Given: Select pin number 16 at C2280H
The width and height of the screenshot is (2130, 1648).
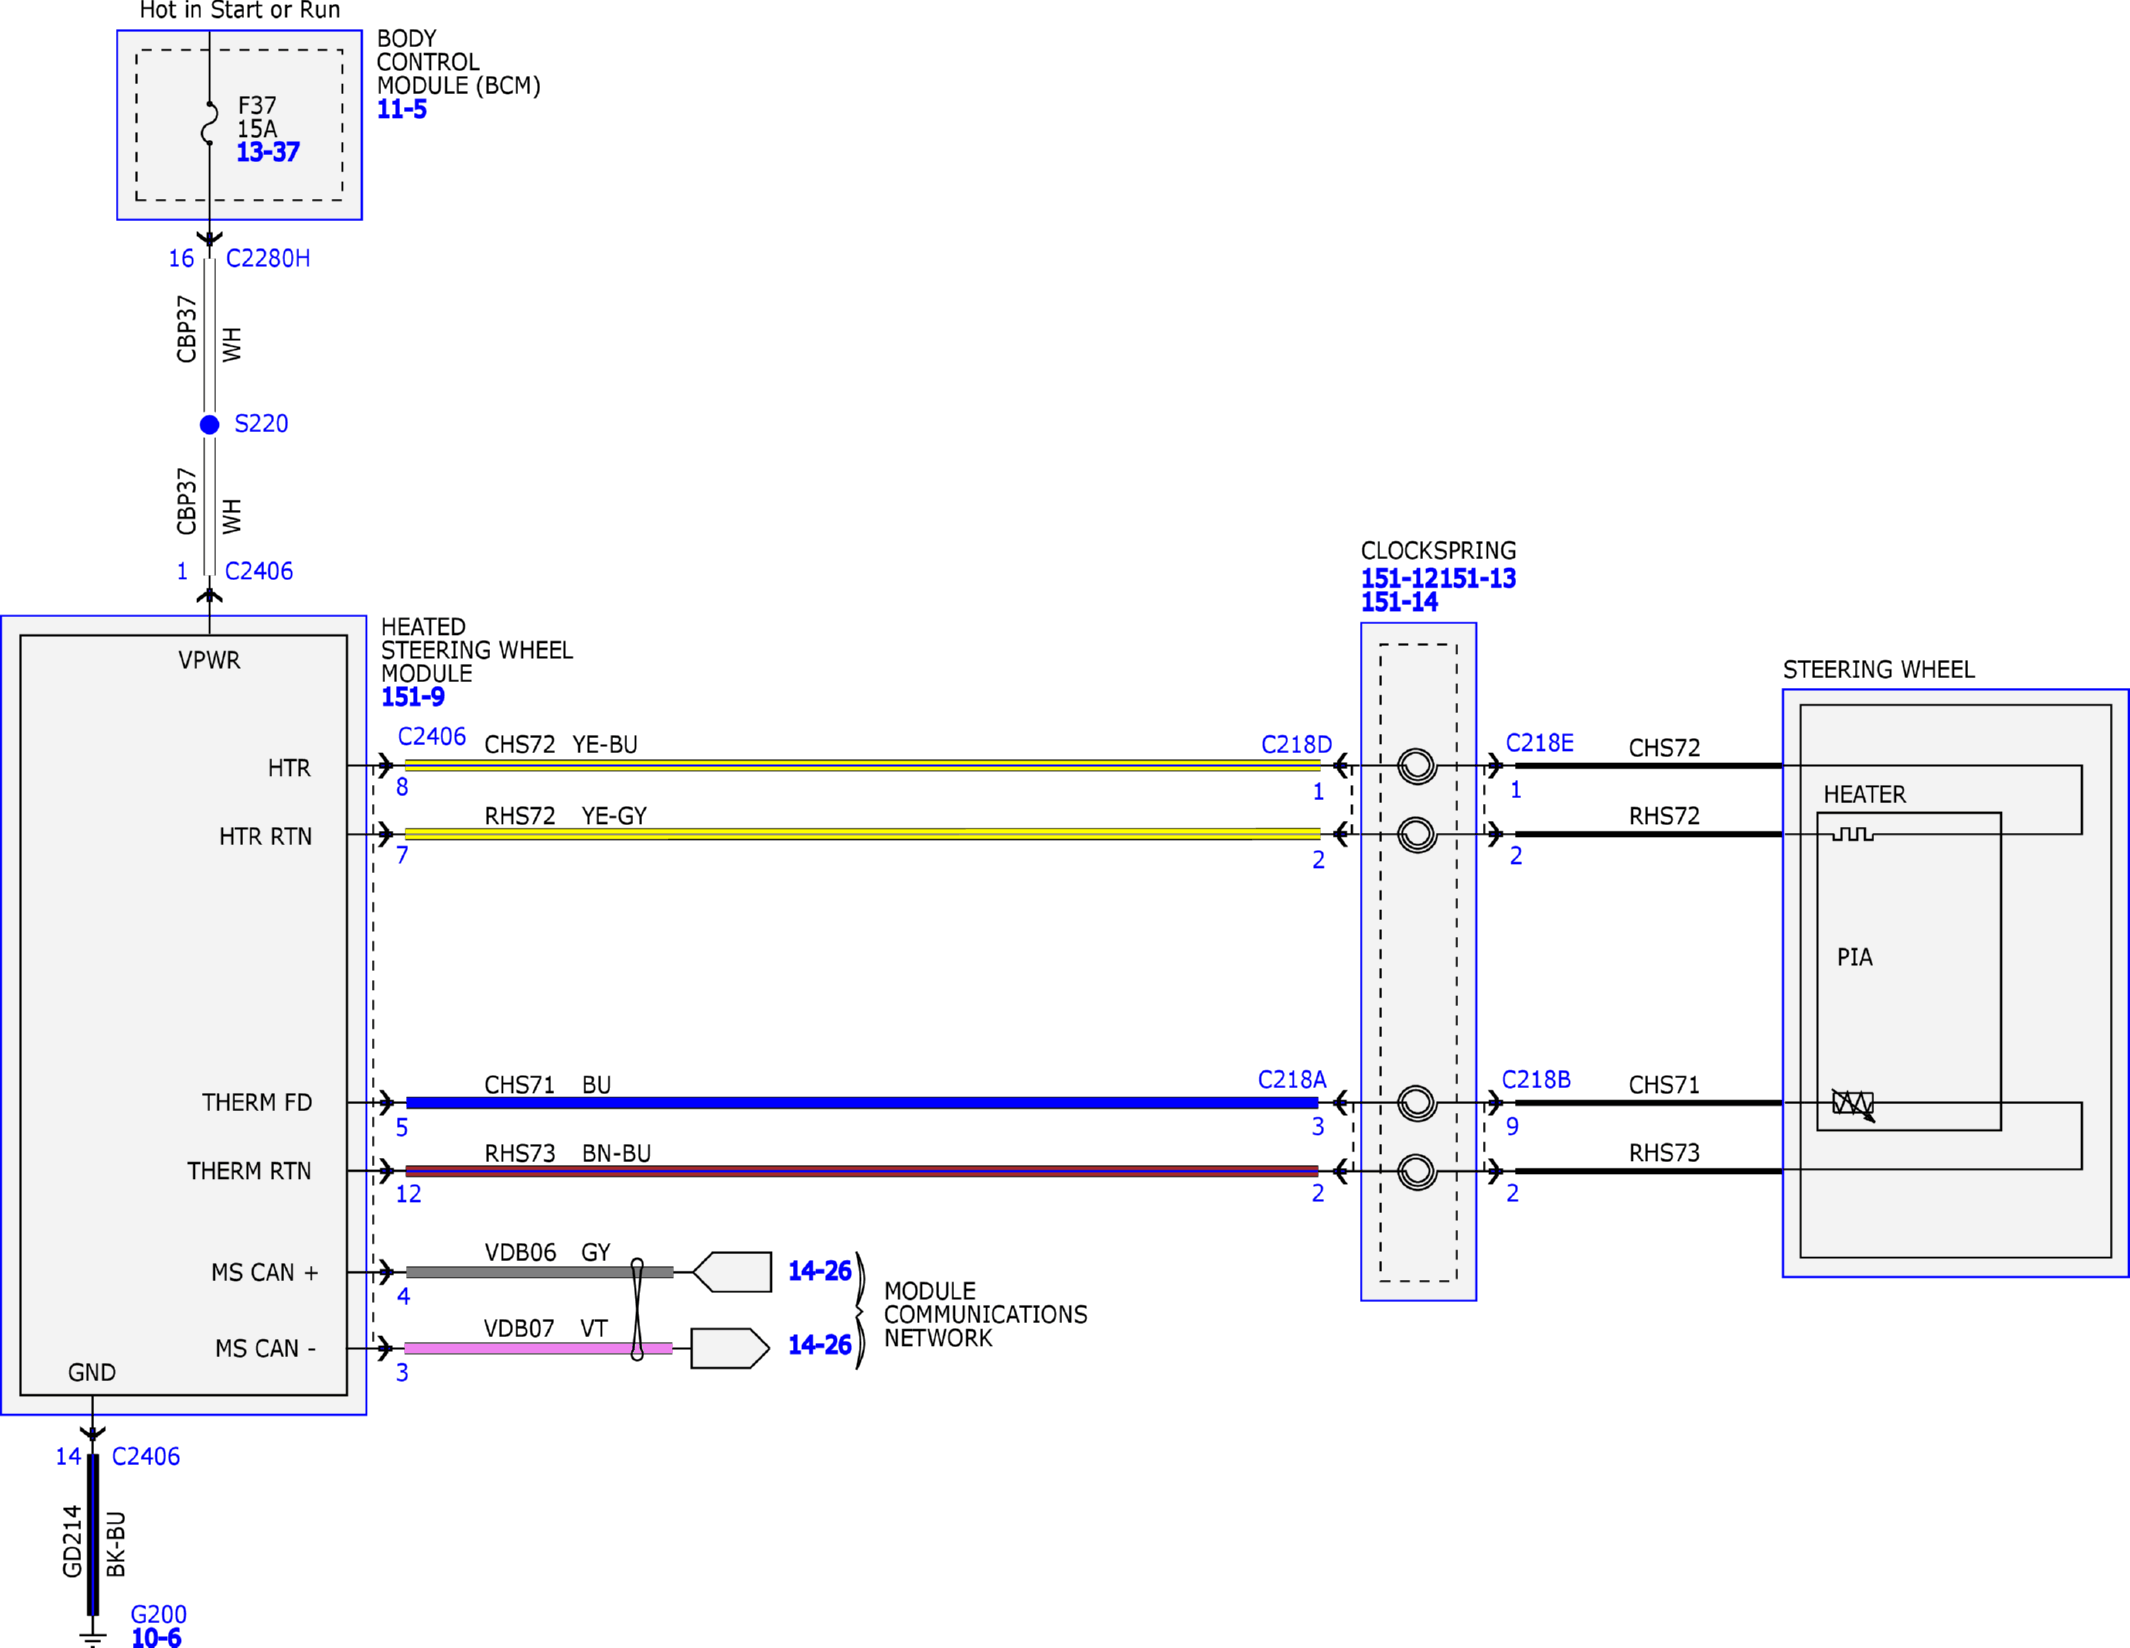Looking at the screenshot, I should pos(181,259).
